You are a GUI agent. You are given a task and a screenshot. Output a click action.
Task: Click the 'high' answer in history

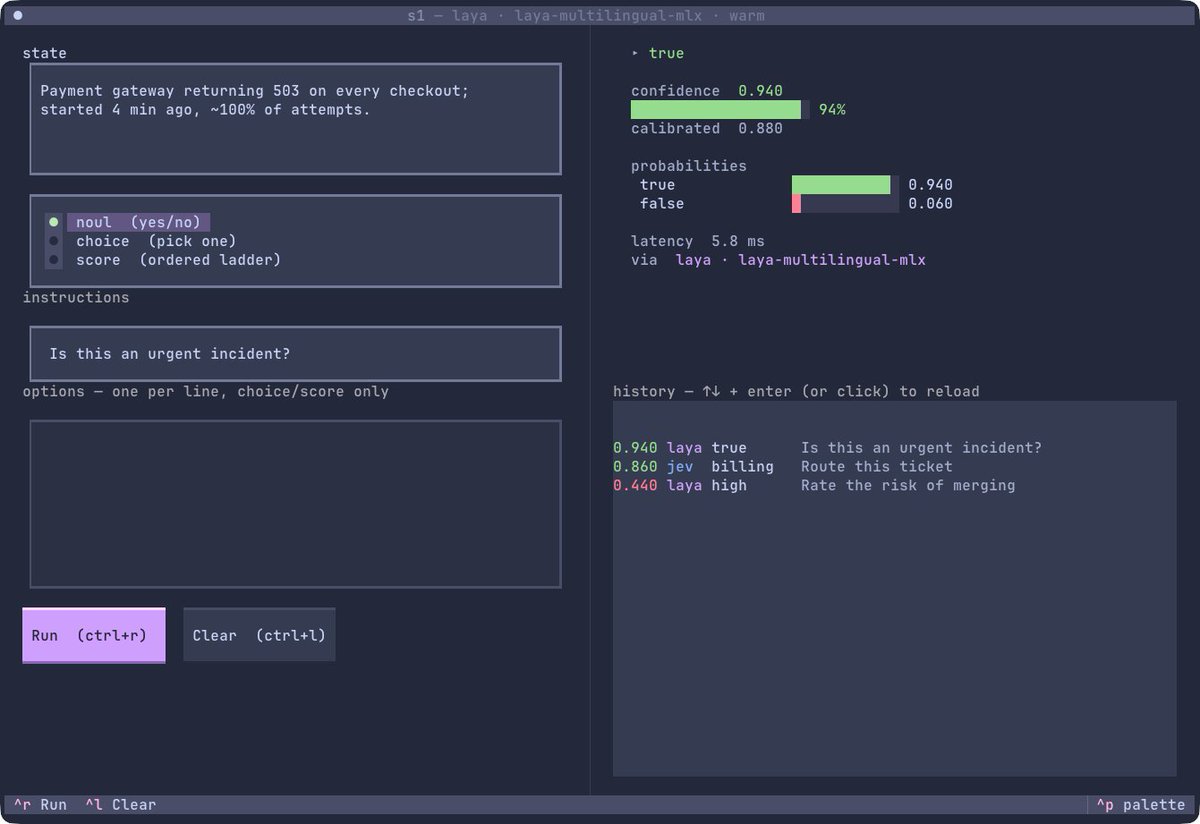coord(729,486)
